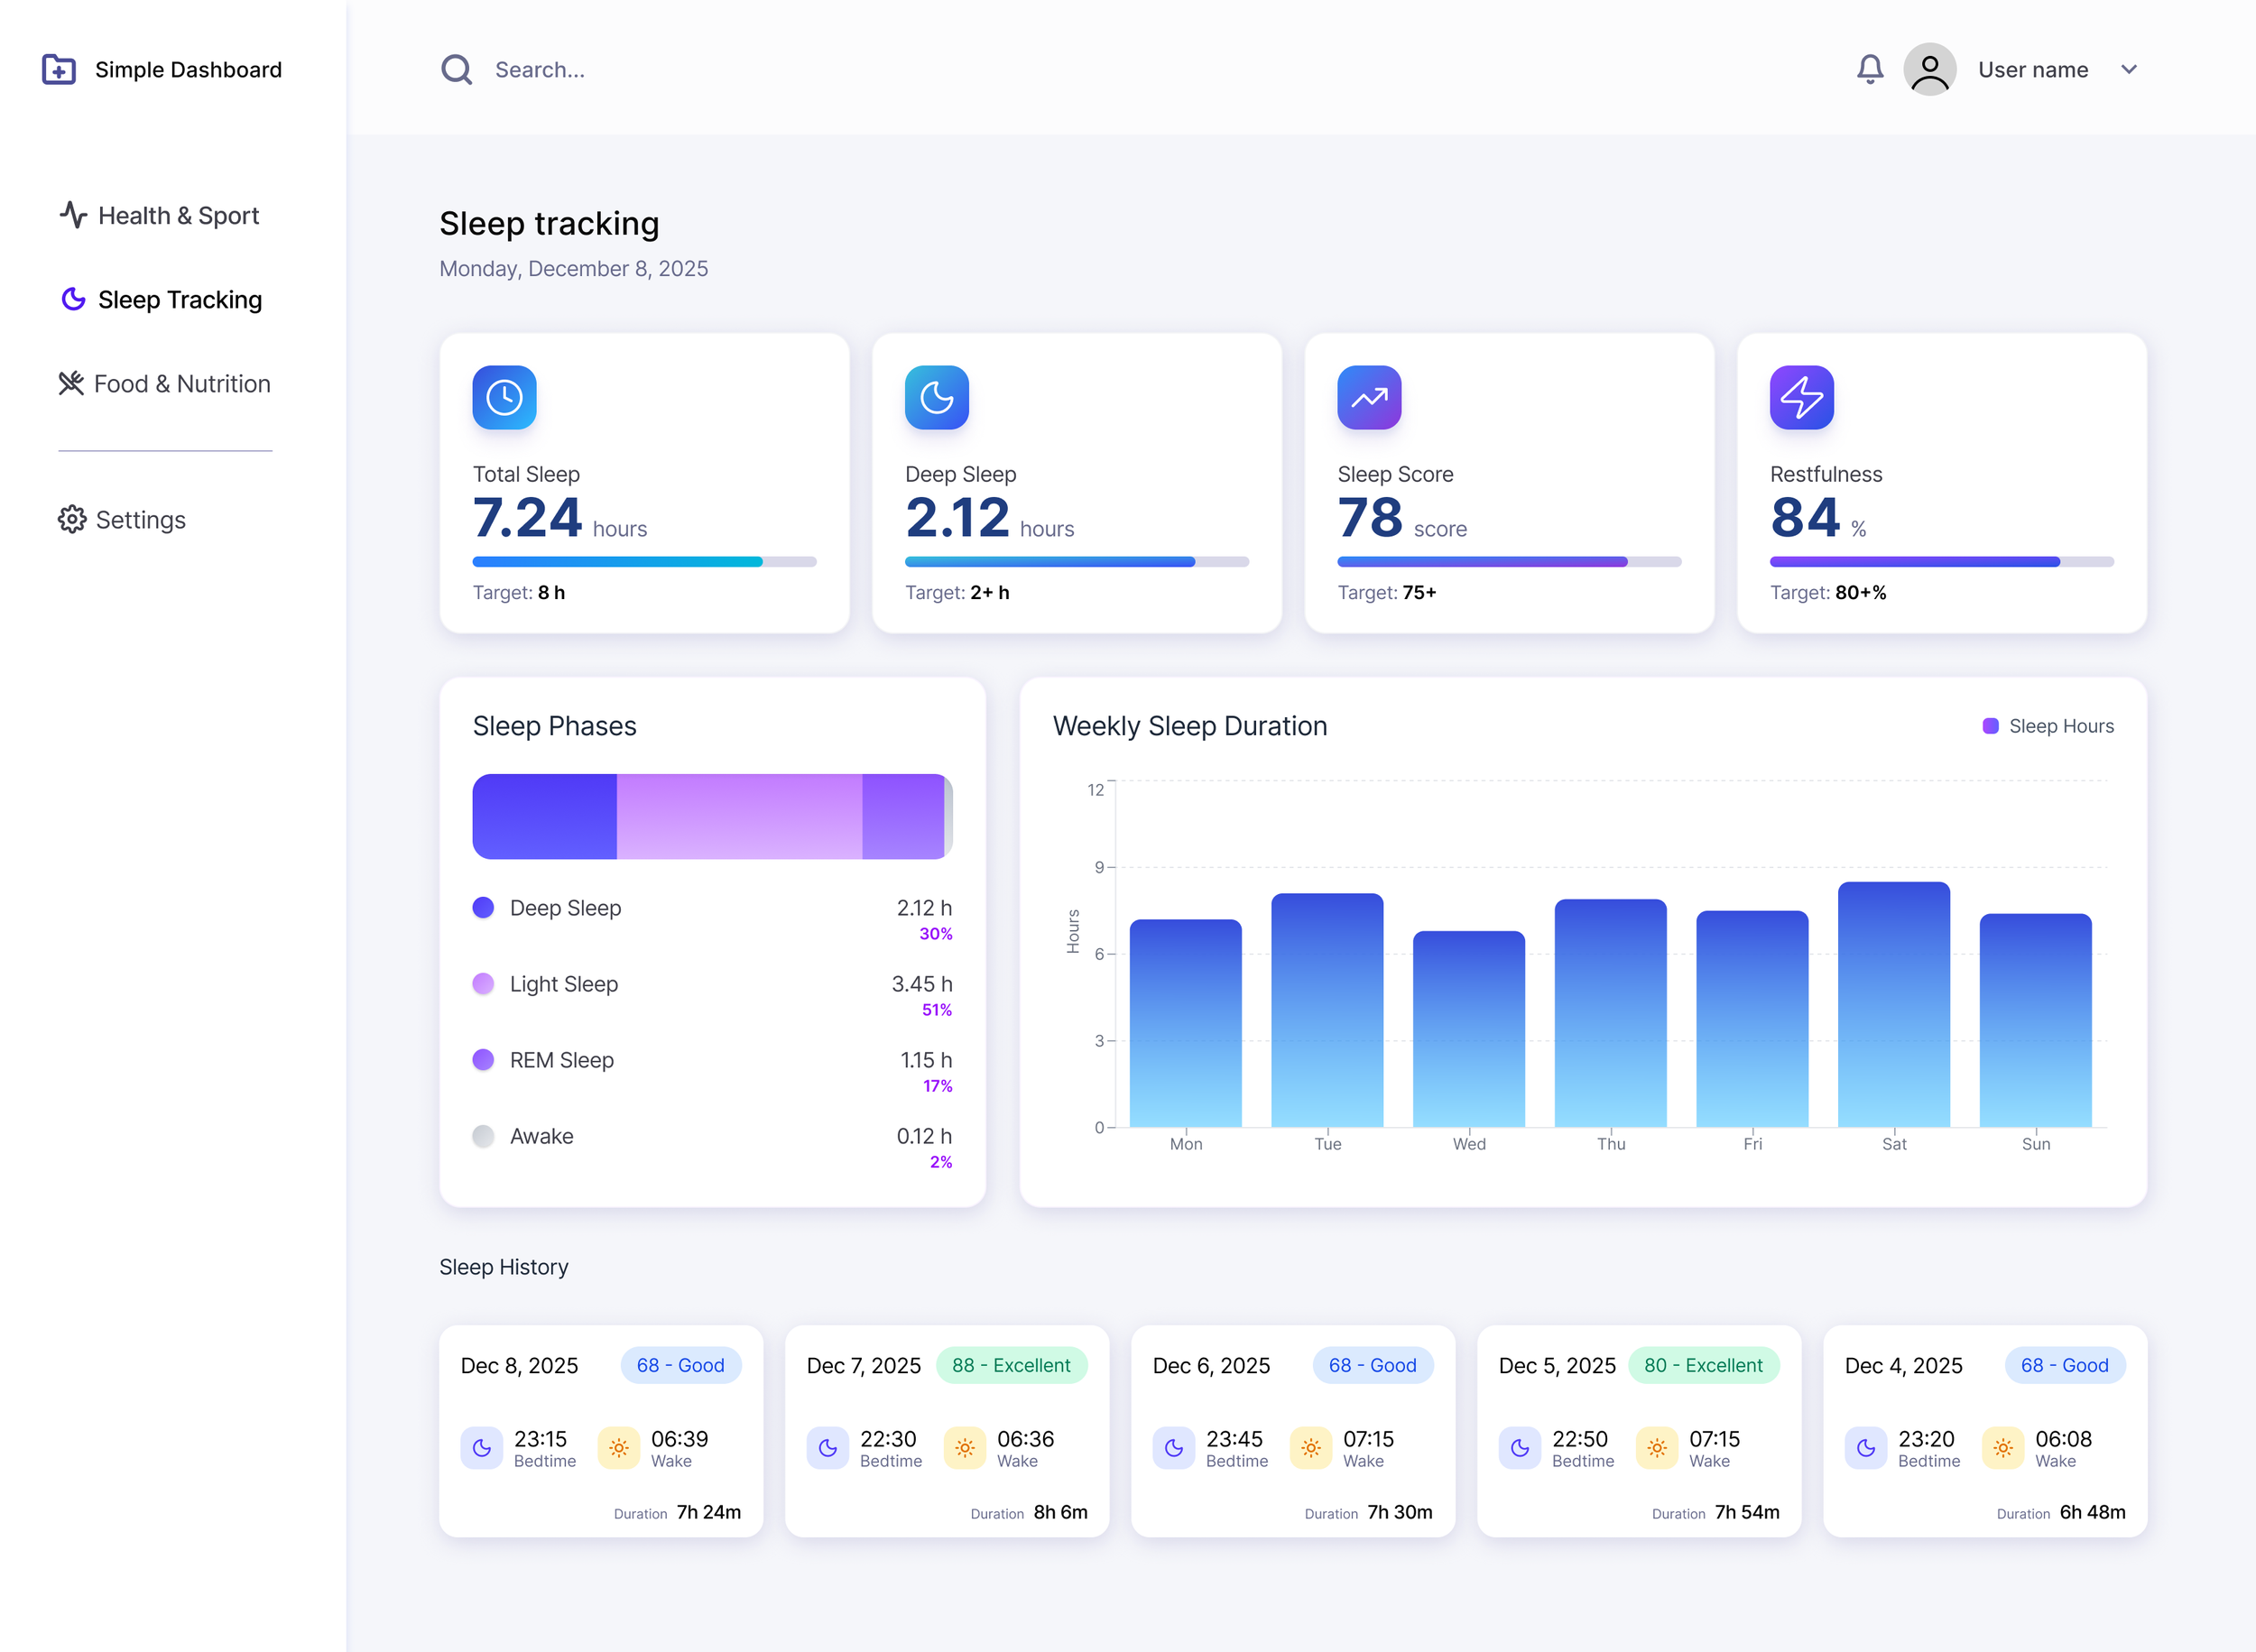Click the Dec 8 bedtime moon icon

click(481, 1447)
